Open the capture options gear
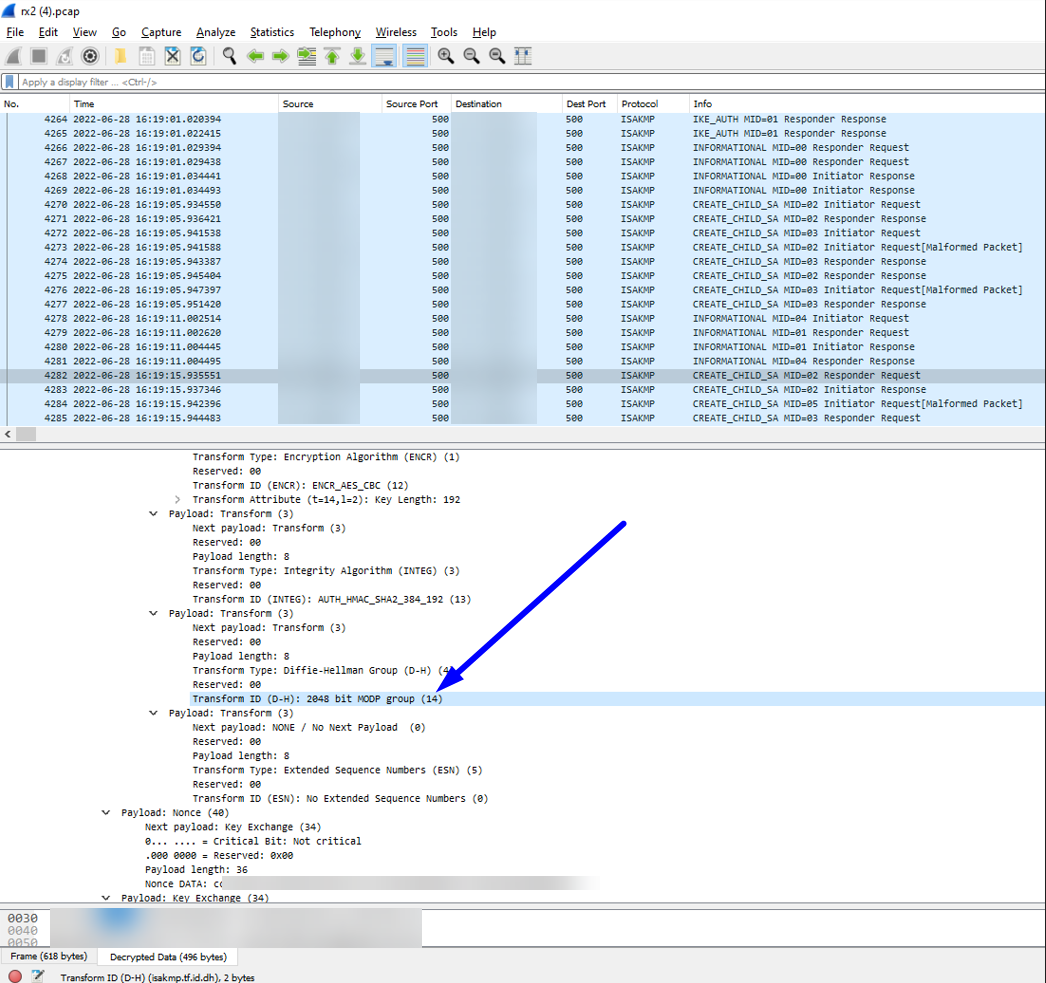 pyautogui.click(x=89, y=56)
